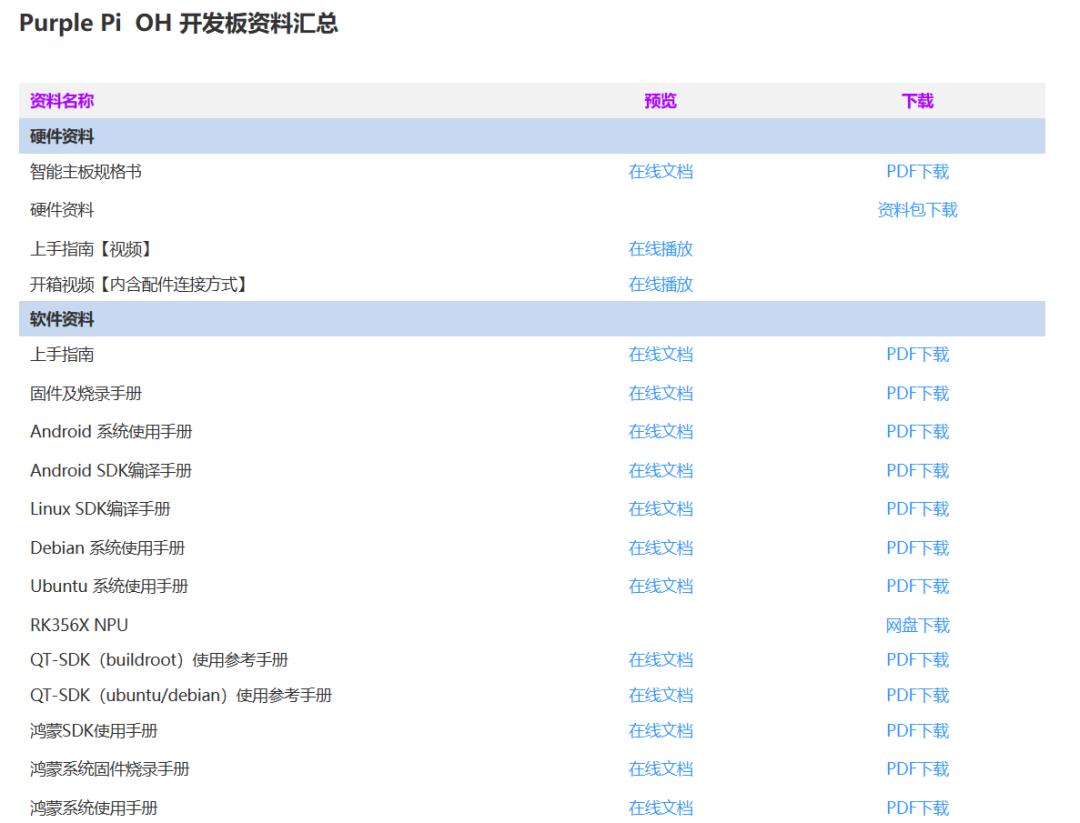1080x823 pixels.
Task: Download PDF for 固件及烧录手册
Action: coord(917,393)
